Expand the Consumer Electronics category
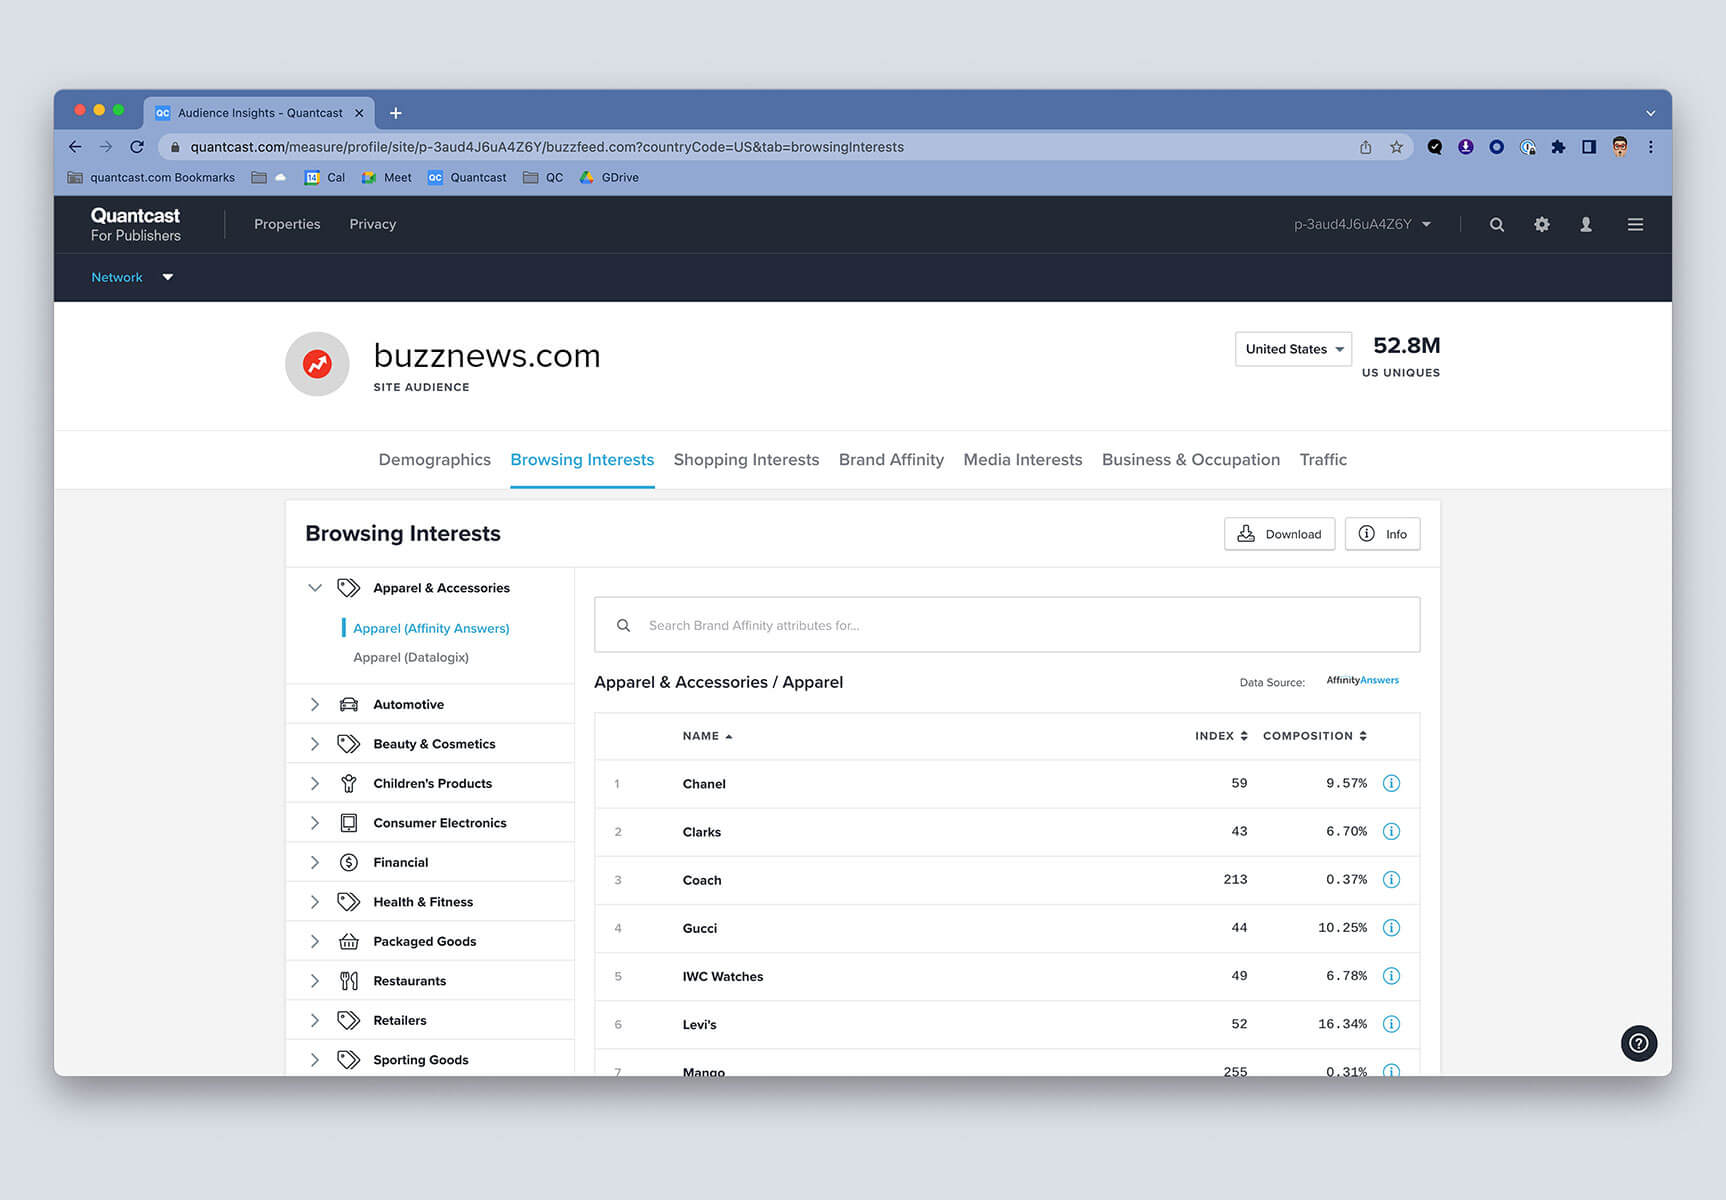1726x1200 pixels. [x=315, y=823]
